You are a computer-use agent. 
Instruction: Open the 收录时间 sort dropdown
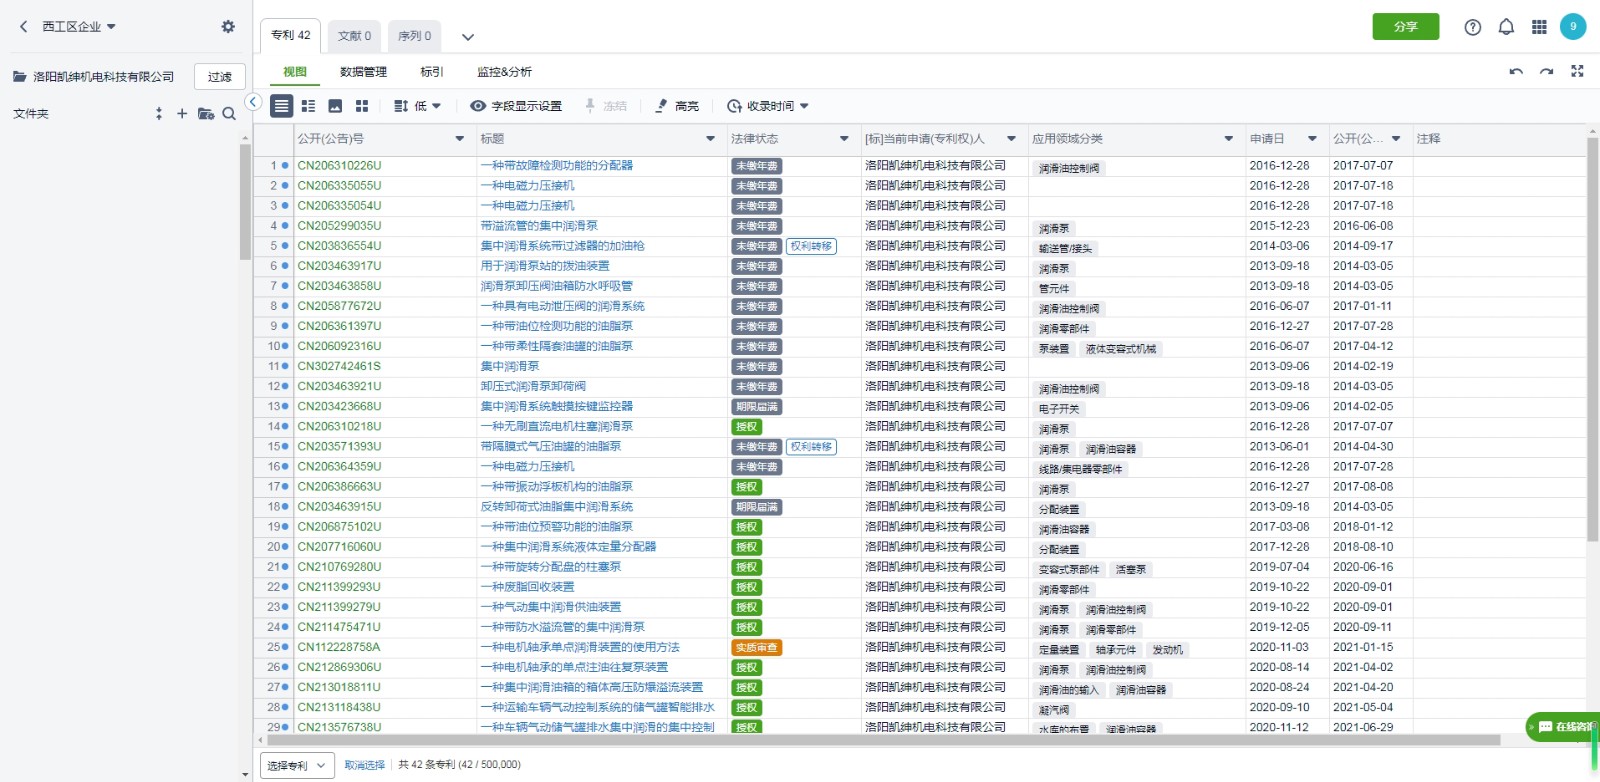(x=767, y=106)
